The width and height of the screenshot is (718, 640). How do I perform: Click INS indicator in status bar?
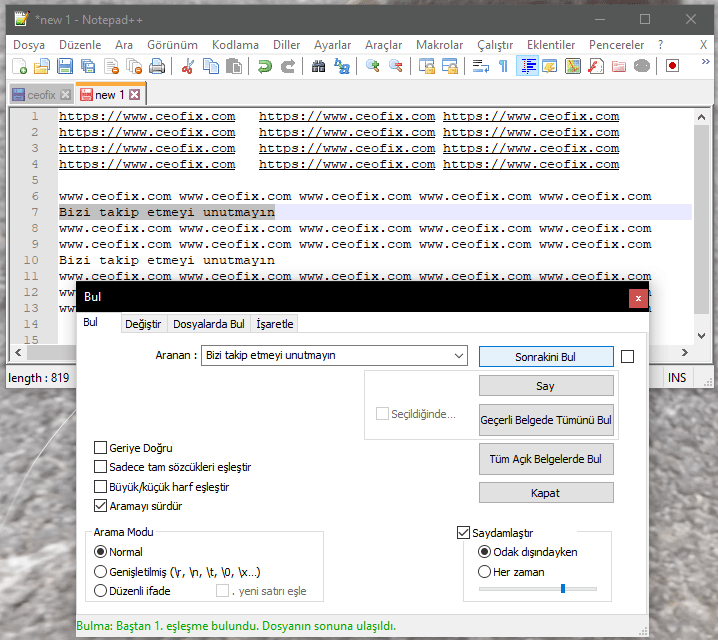click(x=677, y=378)
